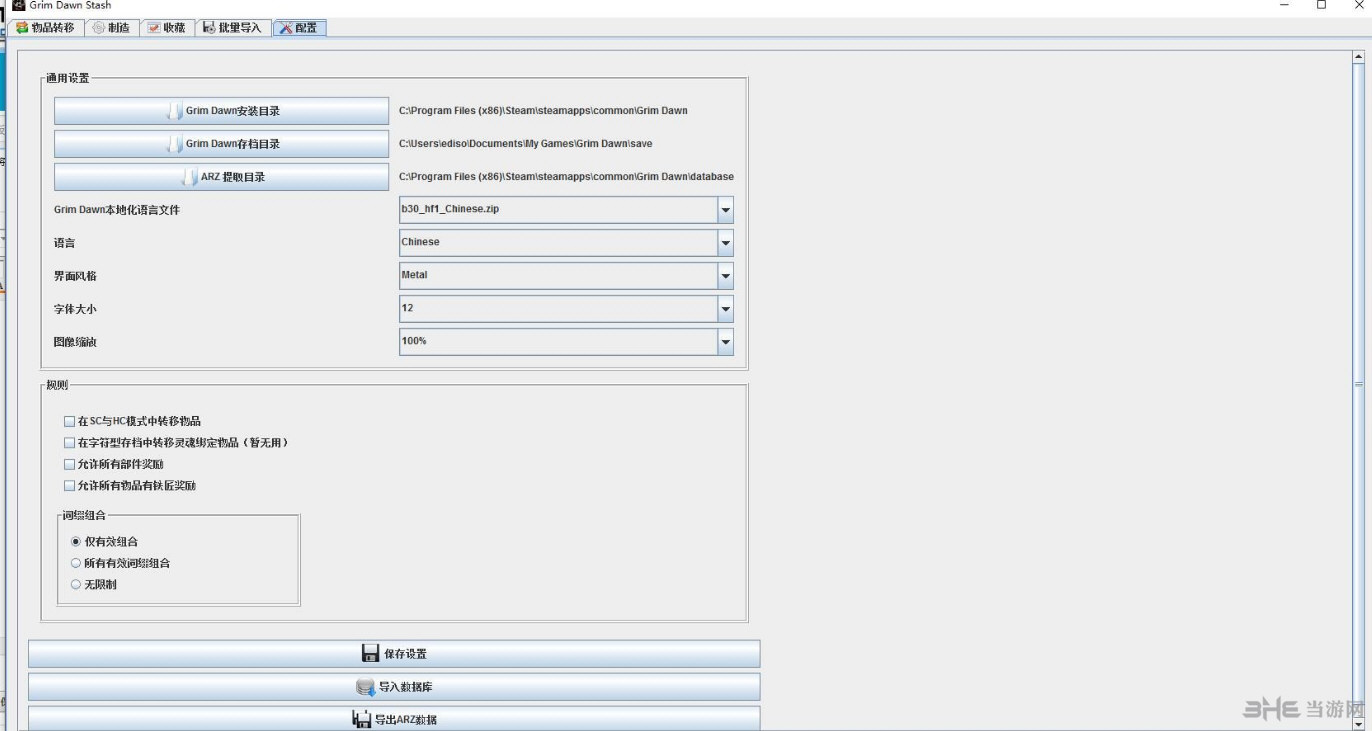
Task: Select the 仅有效组合 radio button
Action: click(76, 542)
